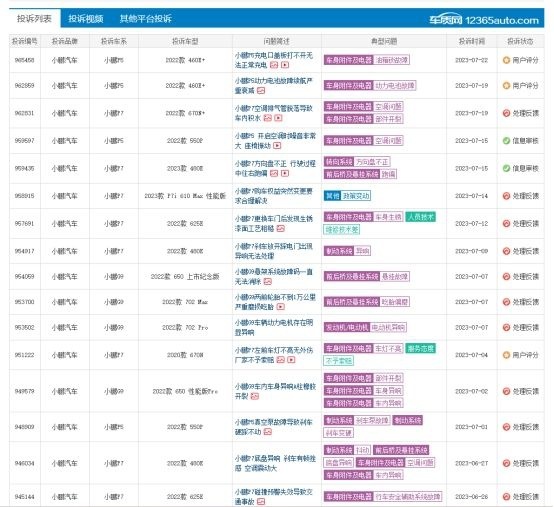Open image icon in complaint 957691 row
This screenshot has height=507, width=554.
[x=281, y=229]
